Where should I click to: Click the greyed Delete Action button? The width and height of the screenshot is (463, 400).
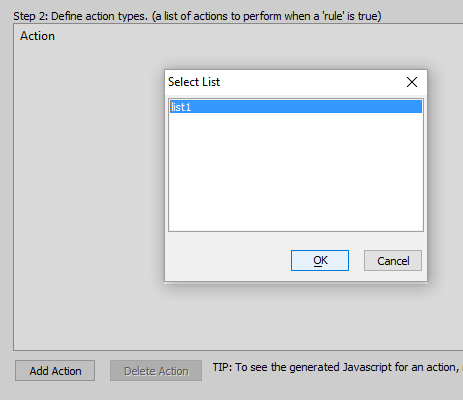point(156,370)
